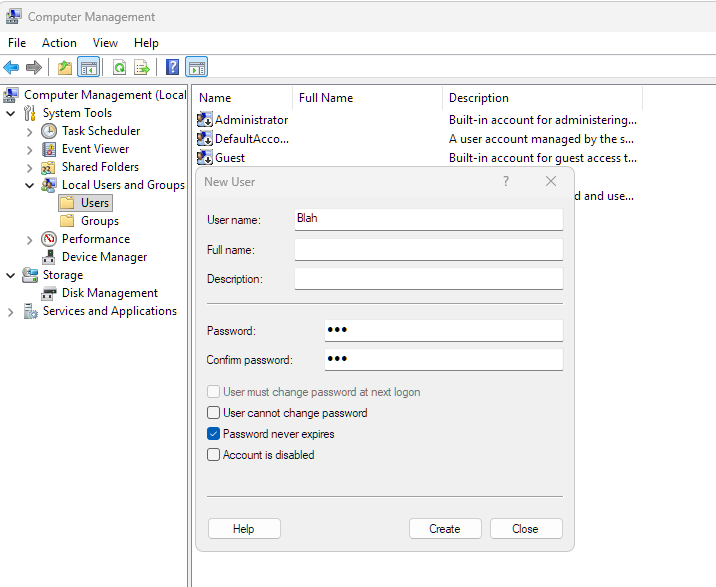Click the Refresh toolbar icon
This screenshot has width=716, height=587.
coord(120,68)
